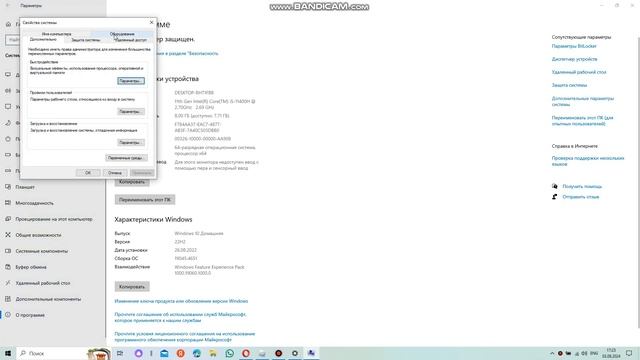Open условия лицензионного соглашения link
The image size is (640, 360).
184,337
